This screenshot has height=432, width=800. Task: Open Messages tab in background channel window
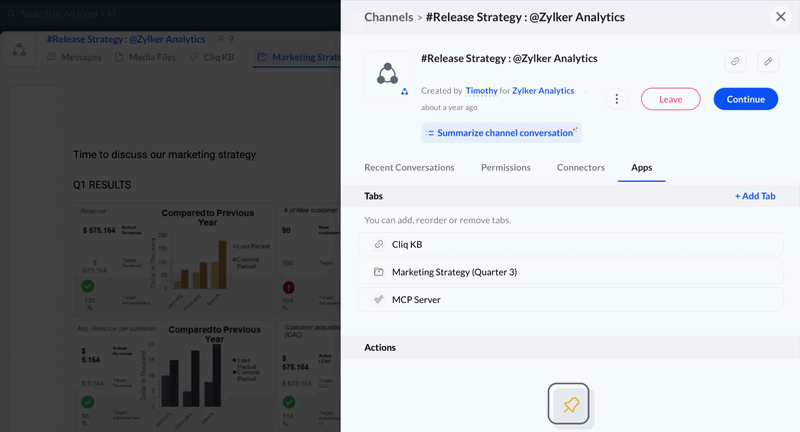coord(74,57)
